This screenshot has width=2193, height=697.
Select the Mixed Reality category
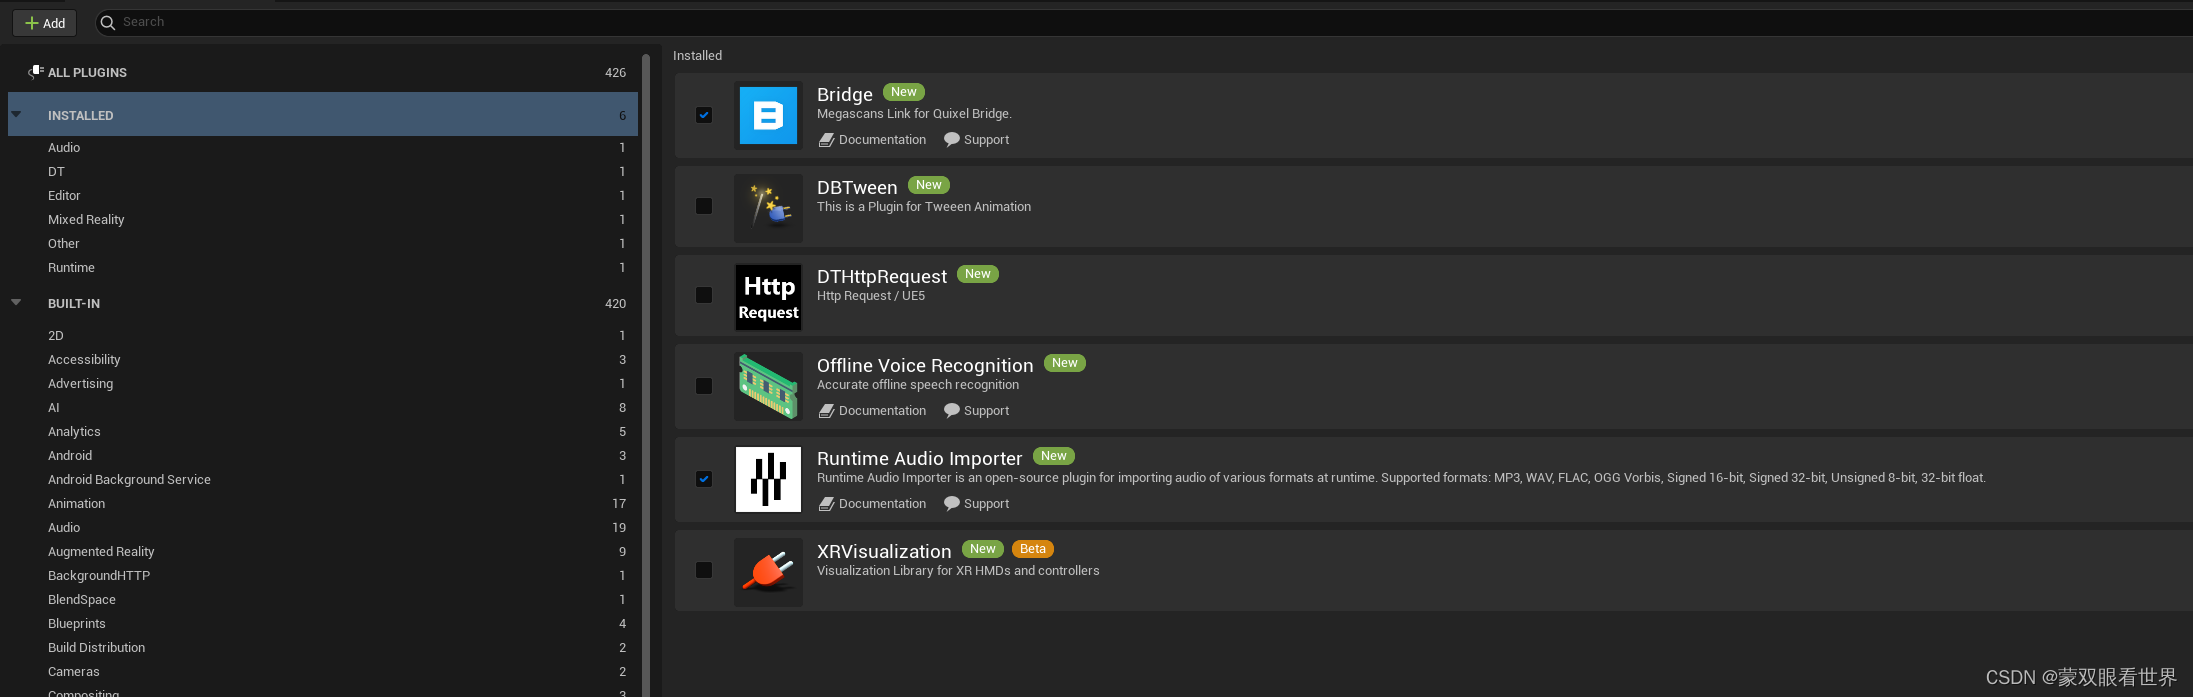tap(323, 219)
